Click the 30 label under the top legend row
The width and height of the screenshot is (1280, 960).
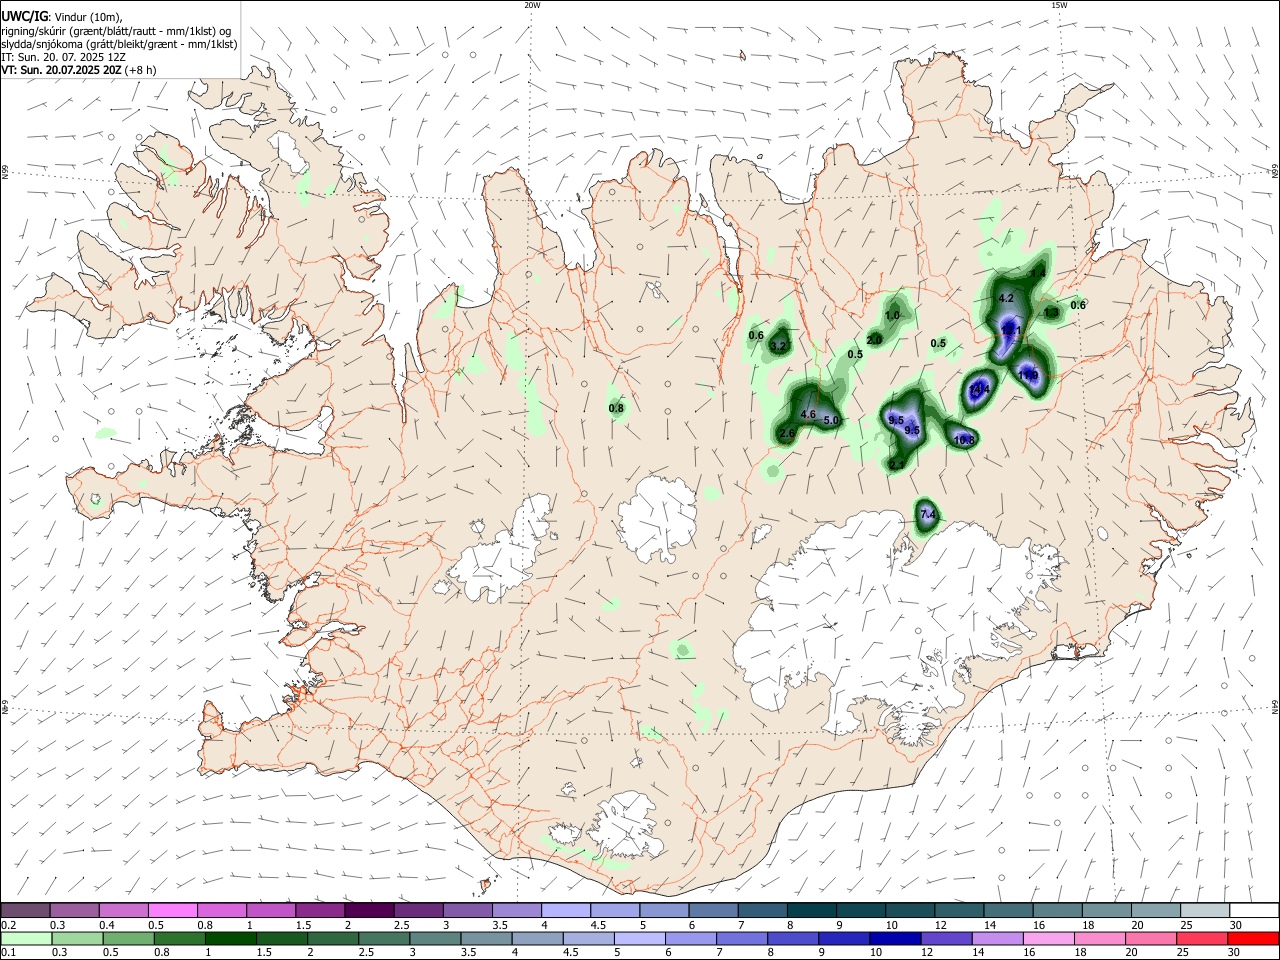[x=1234, y=925]
